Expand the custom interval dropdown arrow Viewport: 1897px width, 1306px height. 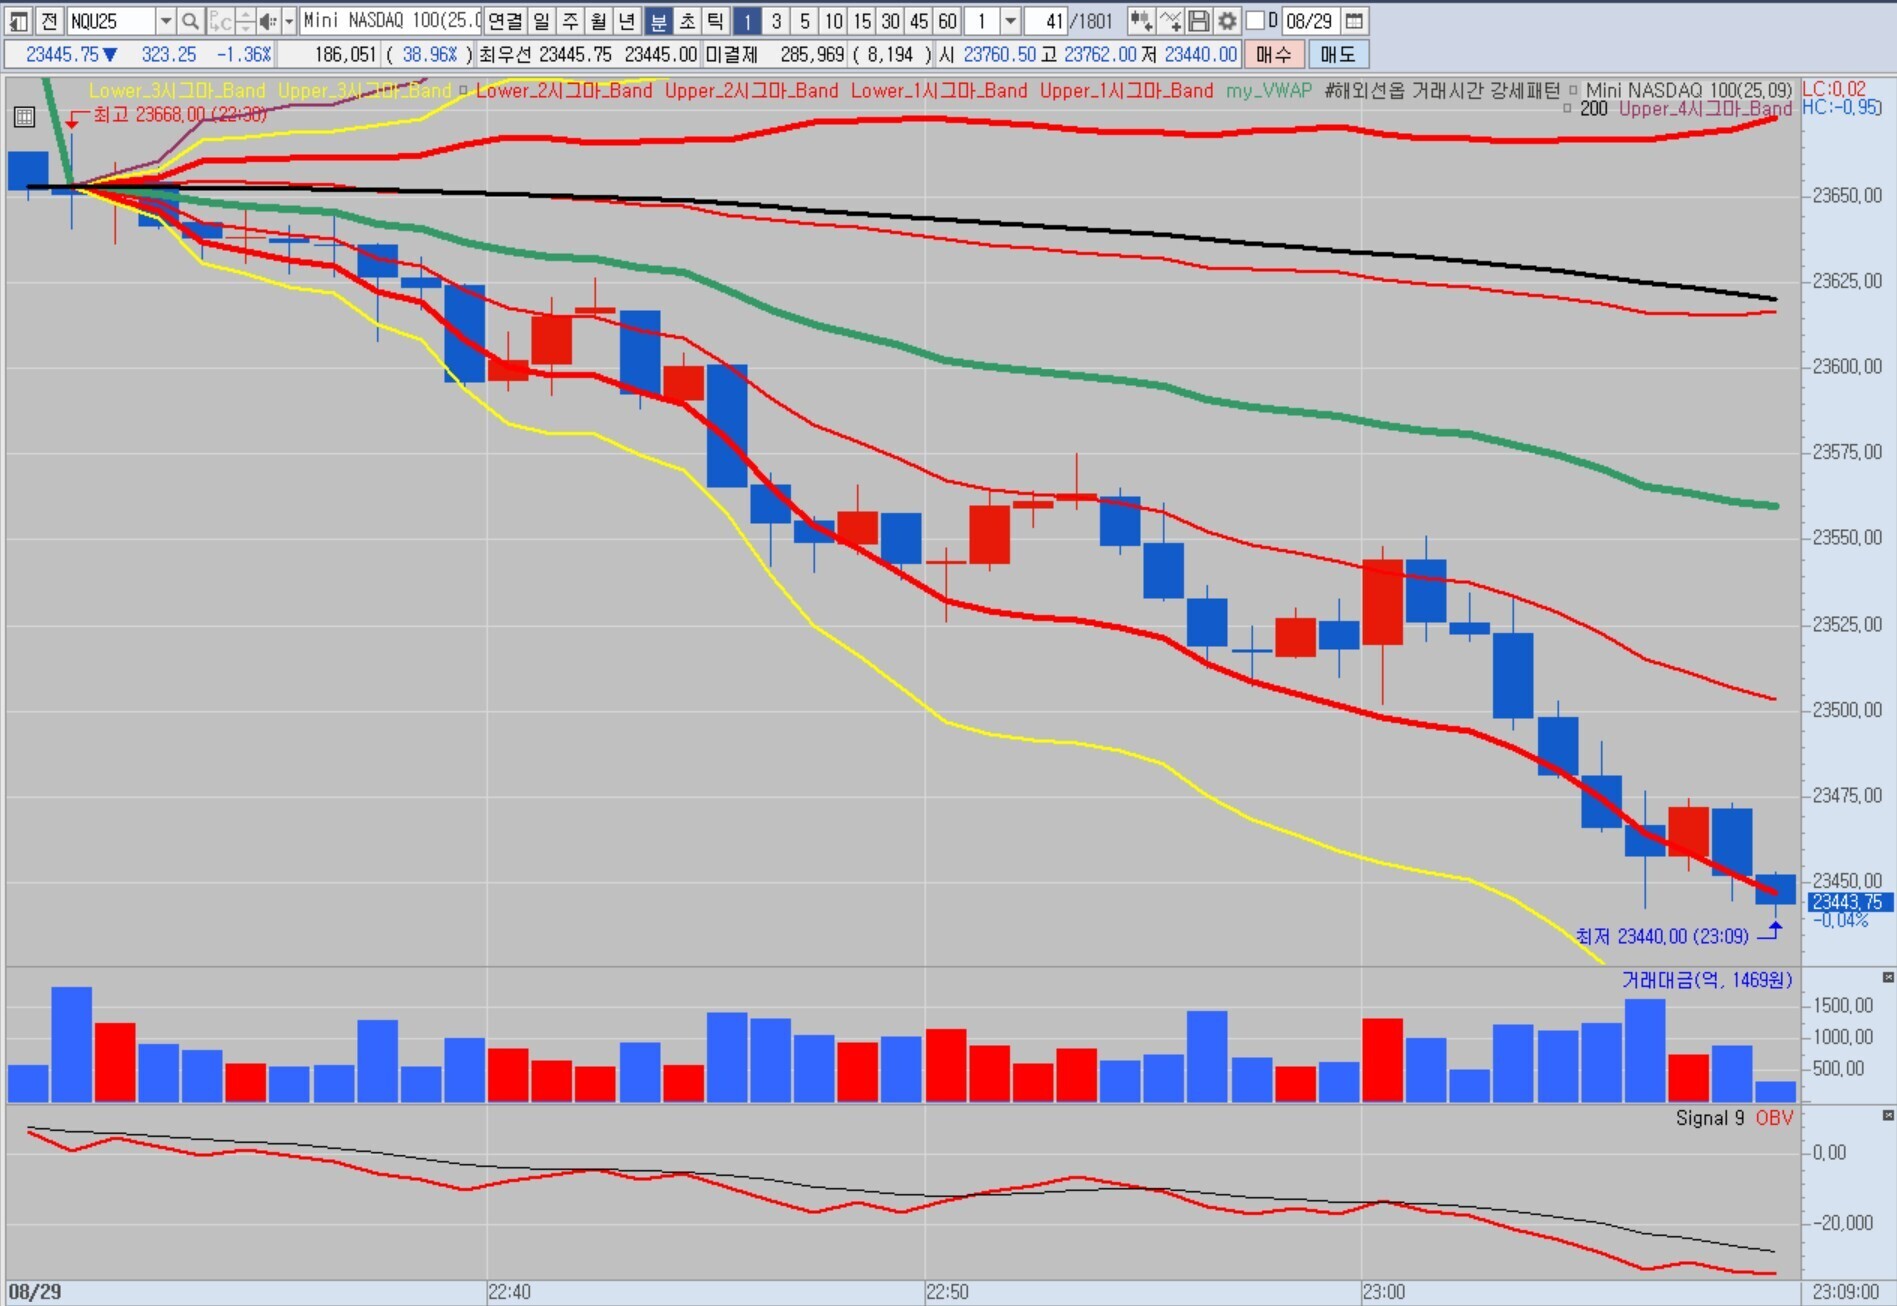(x=1010, y=21)
